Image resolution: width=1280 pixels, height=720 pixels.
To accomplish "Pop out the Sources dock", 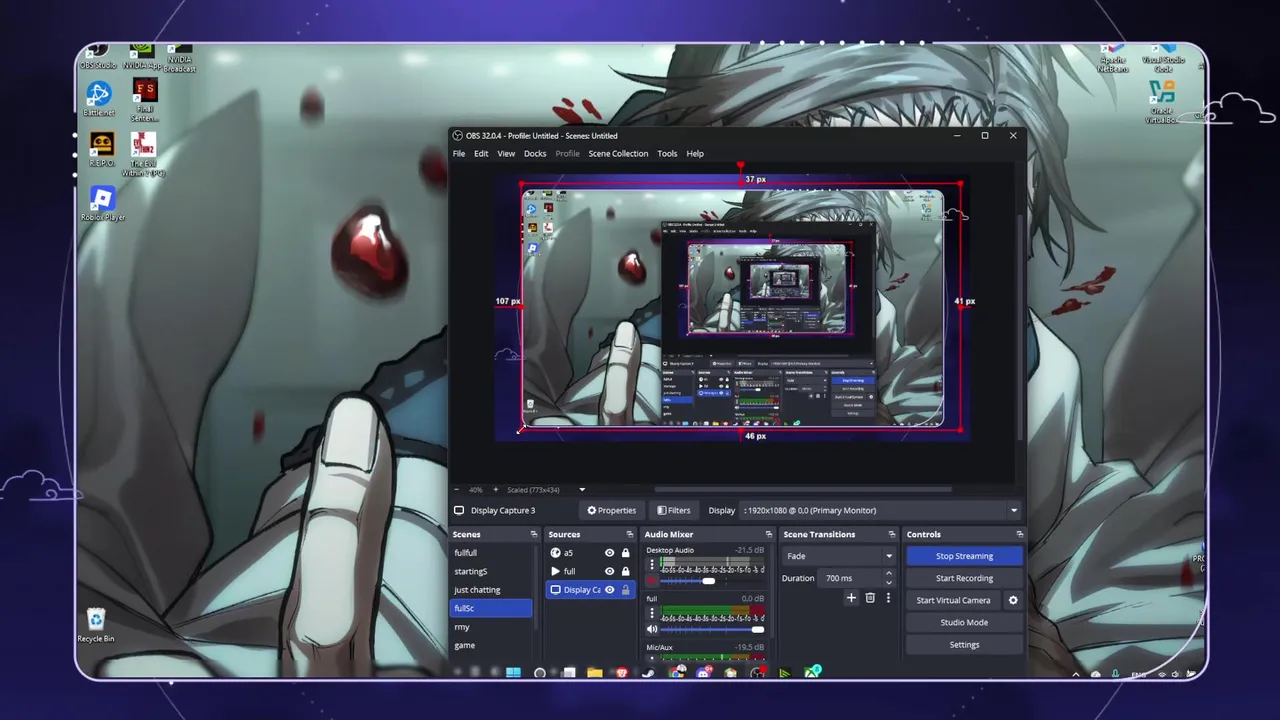I will click(629, 534).
